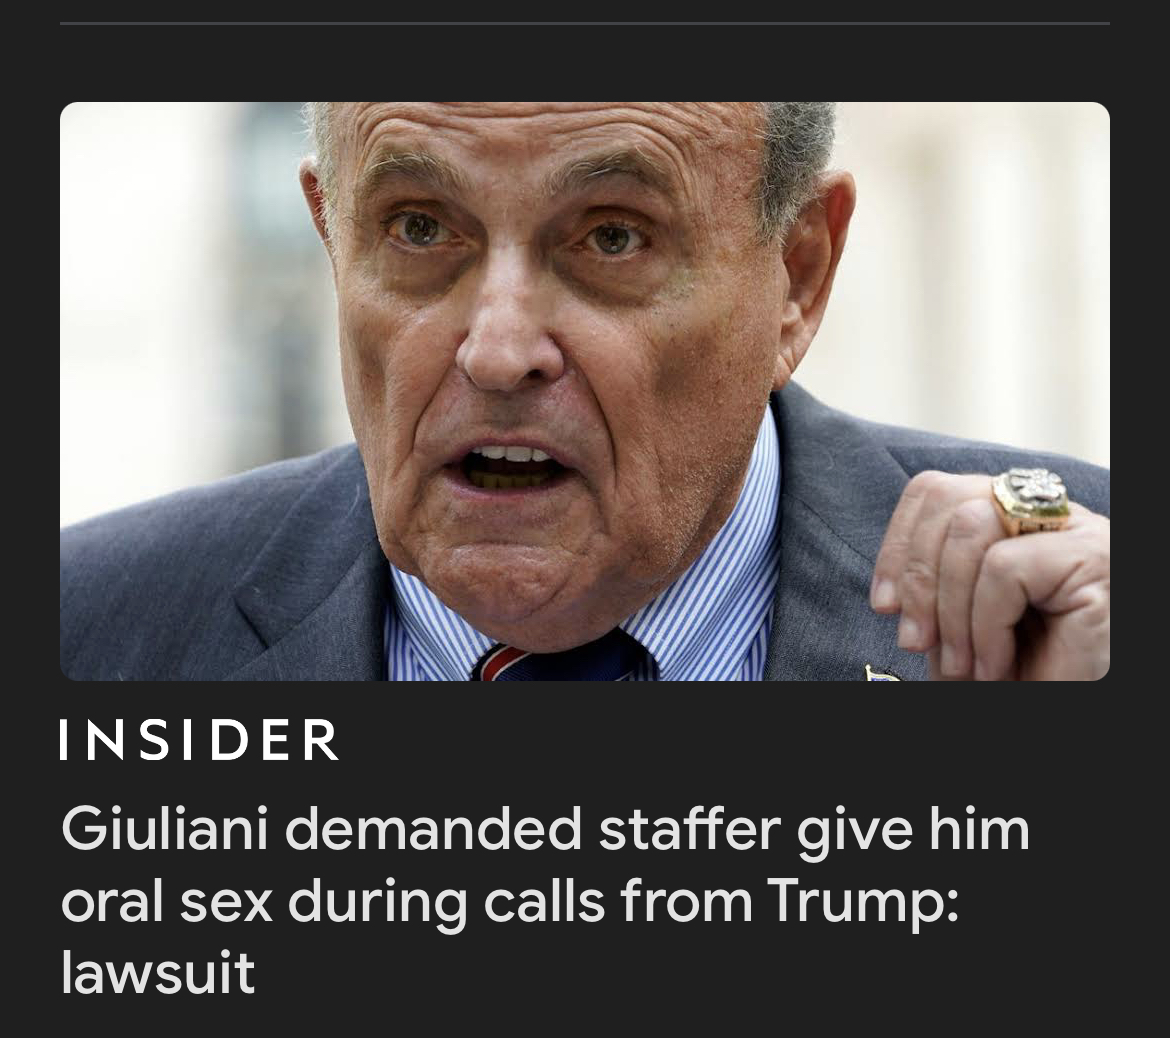Tap the final "R" of INSIDER logo
1170x1038 pixels.
pos(322,740)
